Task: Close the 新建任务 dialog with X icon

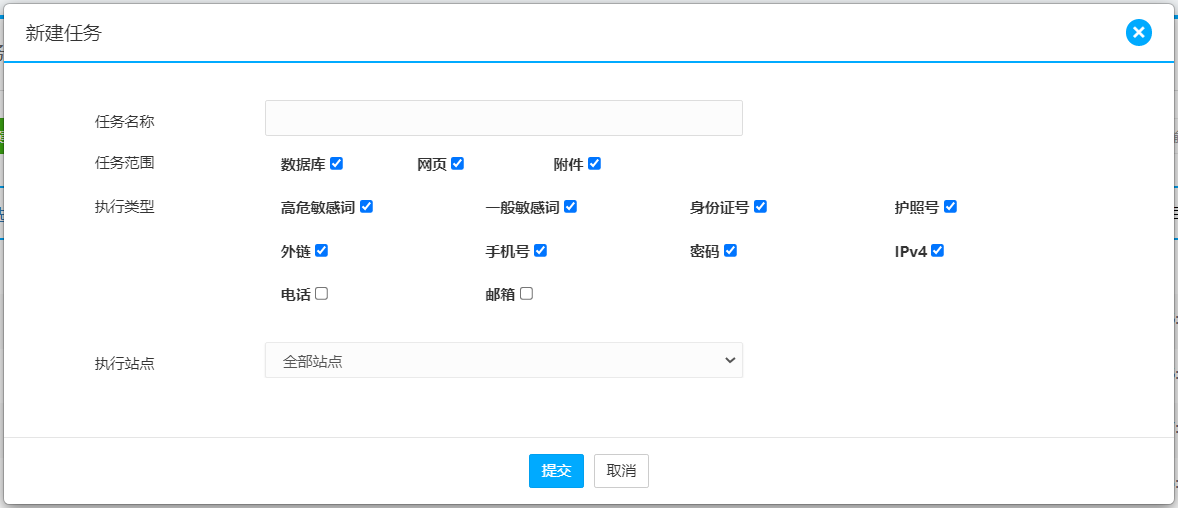Action: 1138,33
